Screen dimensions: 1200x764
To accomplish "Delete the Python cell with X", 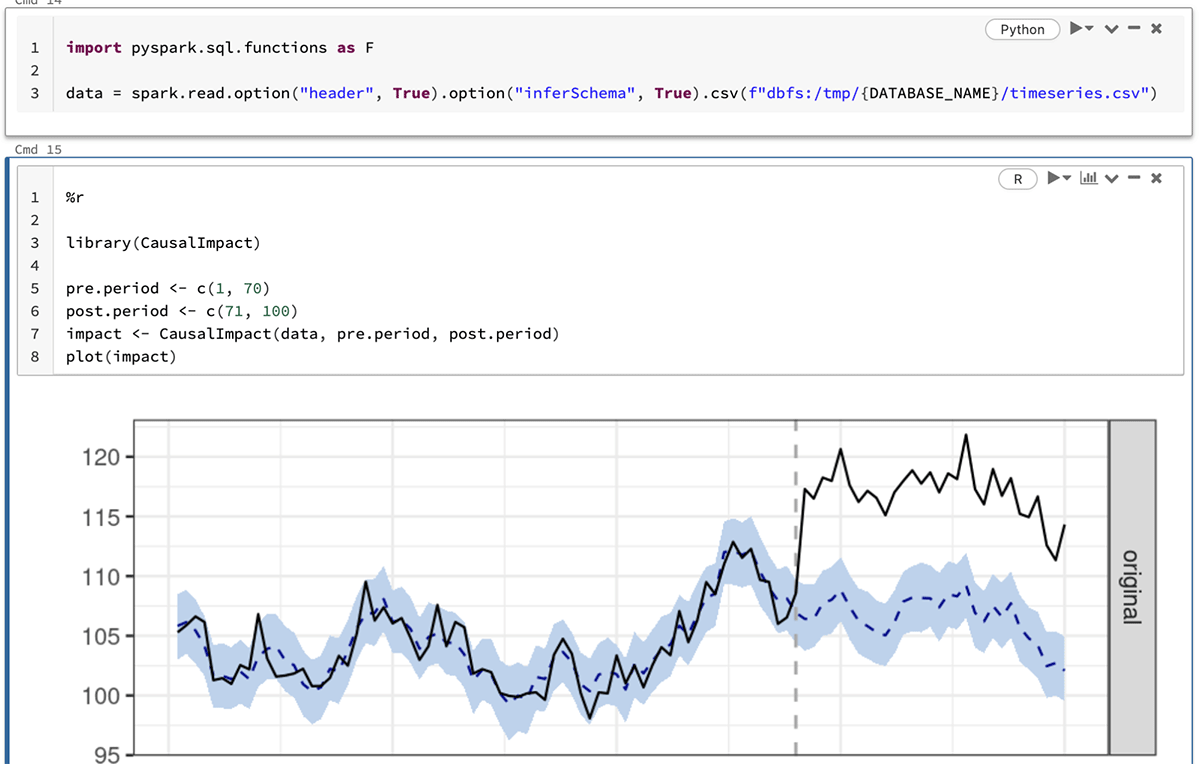I will point(1156,29).
